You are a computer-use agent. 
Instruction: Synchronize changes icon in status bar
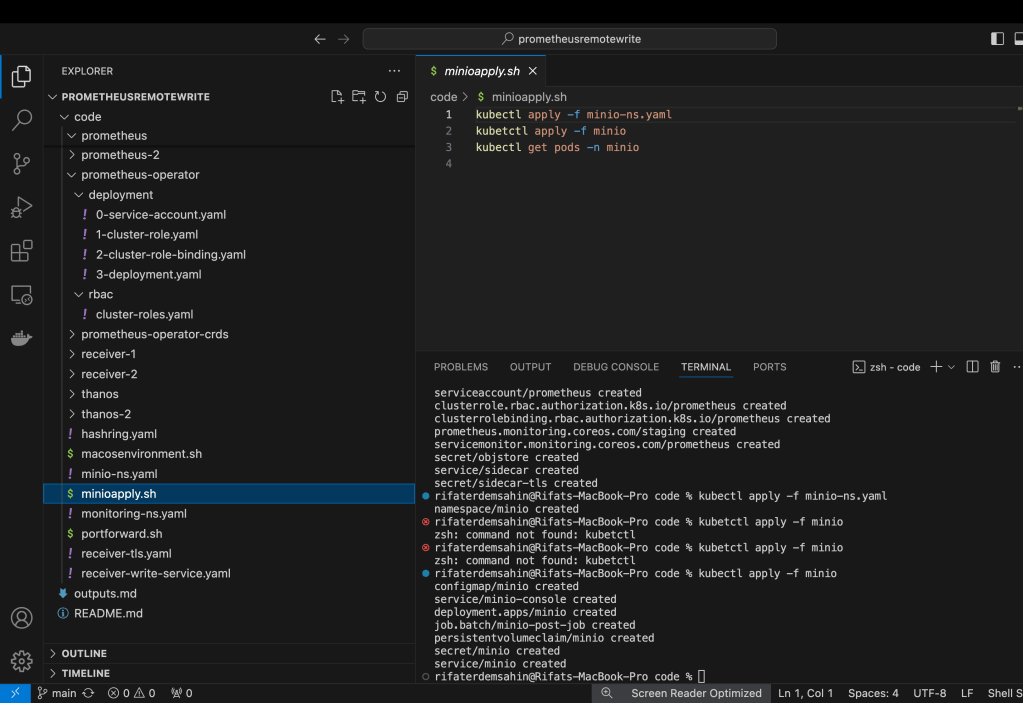(88, 693)
